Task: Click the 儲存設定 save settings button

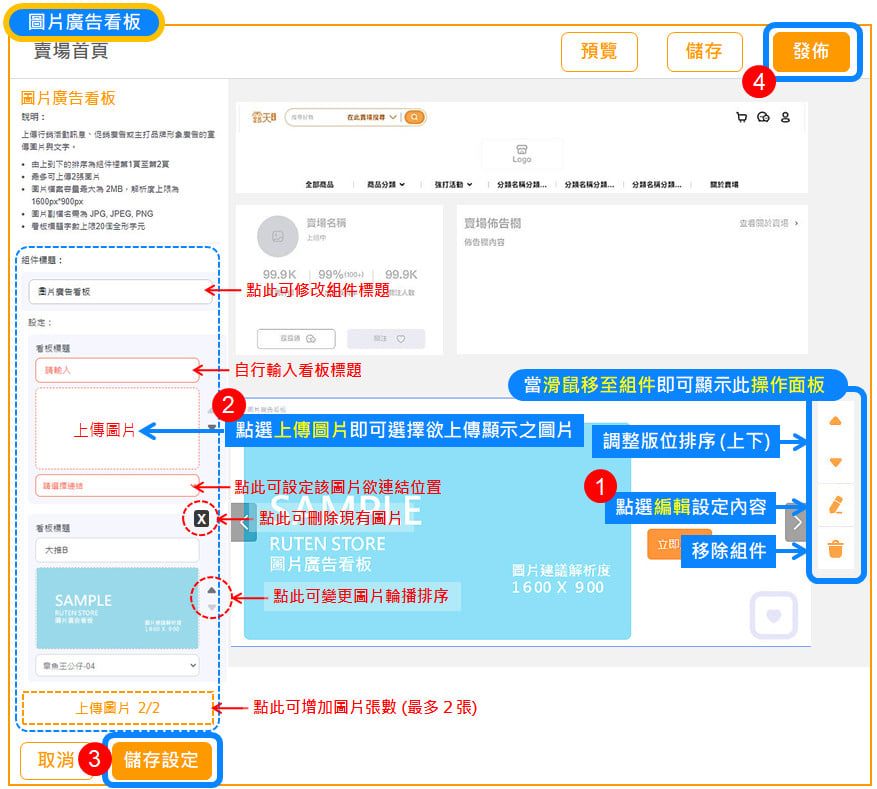Action: (161, 760)
